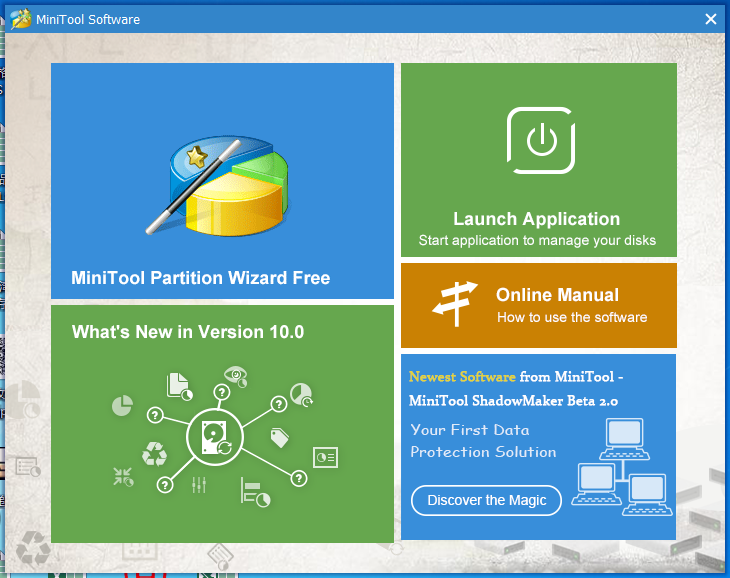Select the MiniTool Partition Wizard Free title

coord(201,278)
